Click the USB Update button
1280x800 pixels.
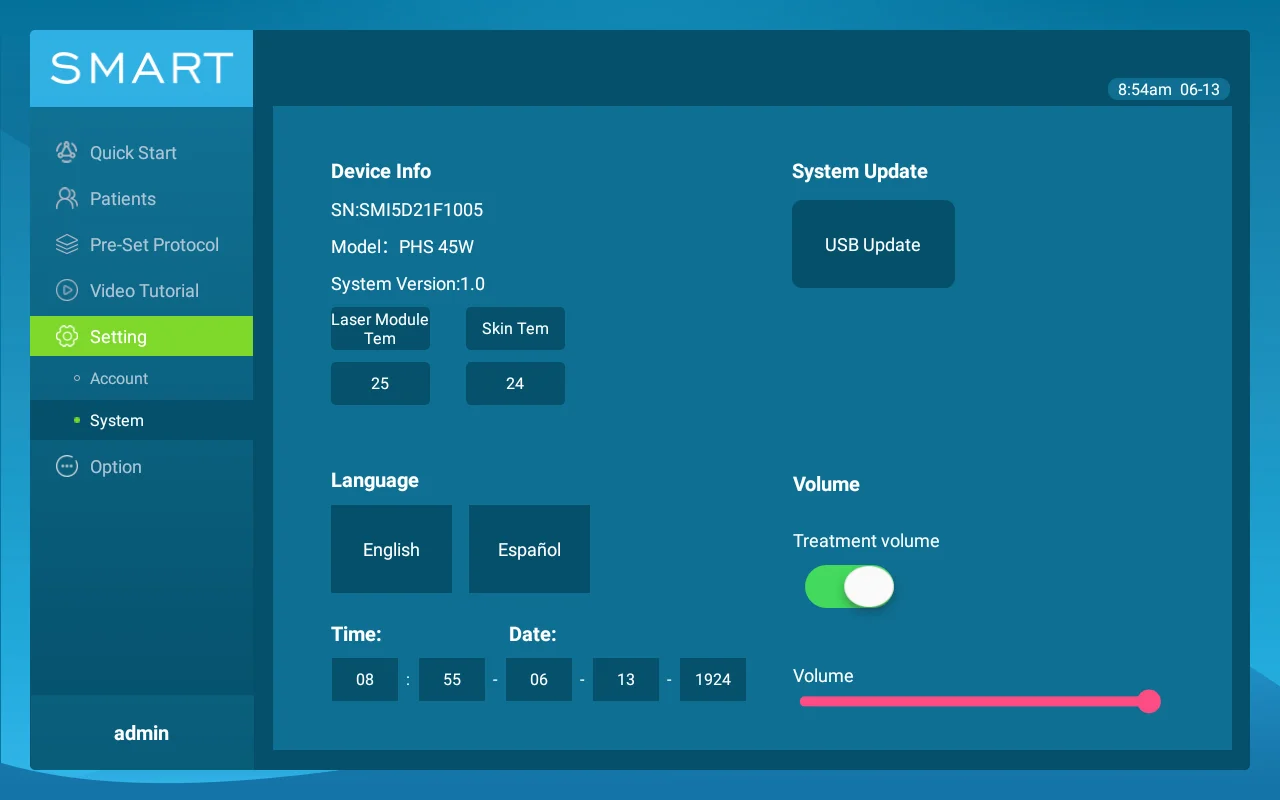point(873,244)
